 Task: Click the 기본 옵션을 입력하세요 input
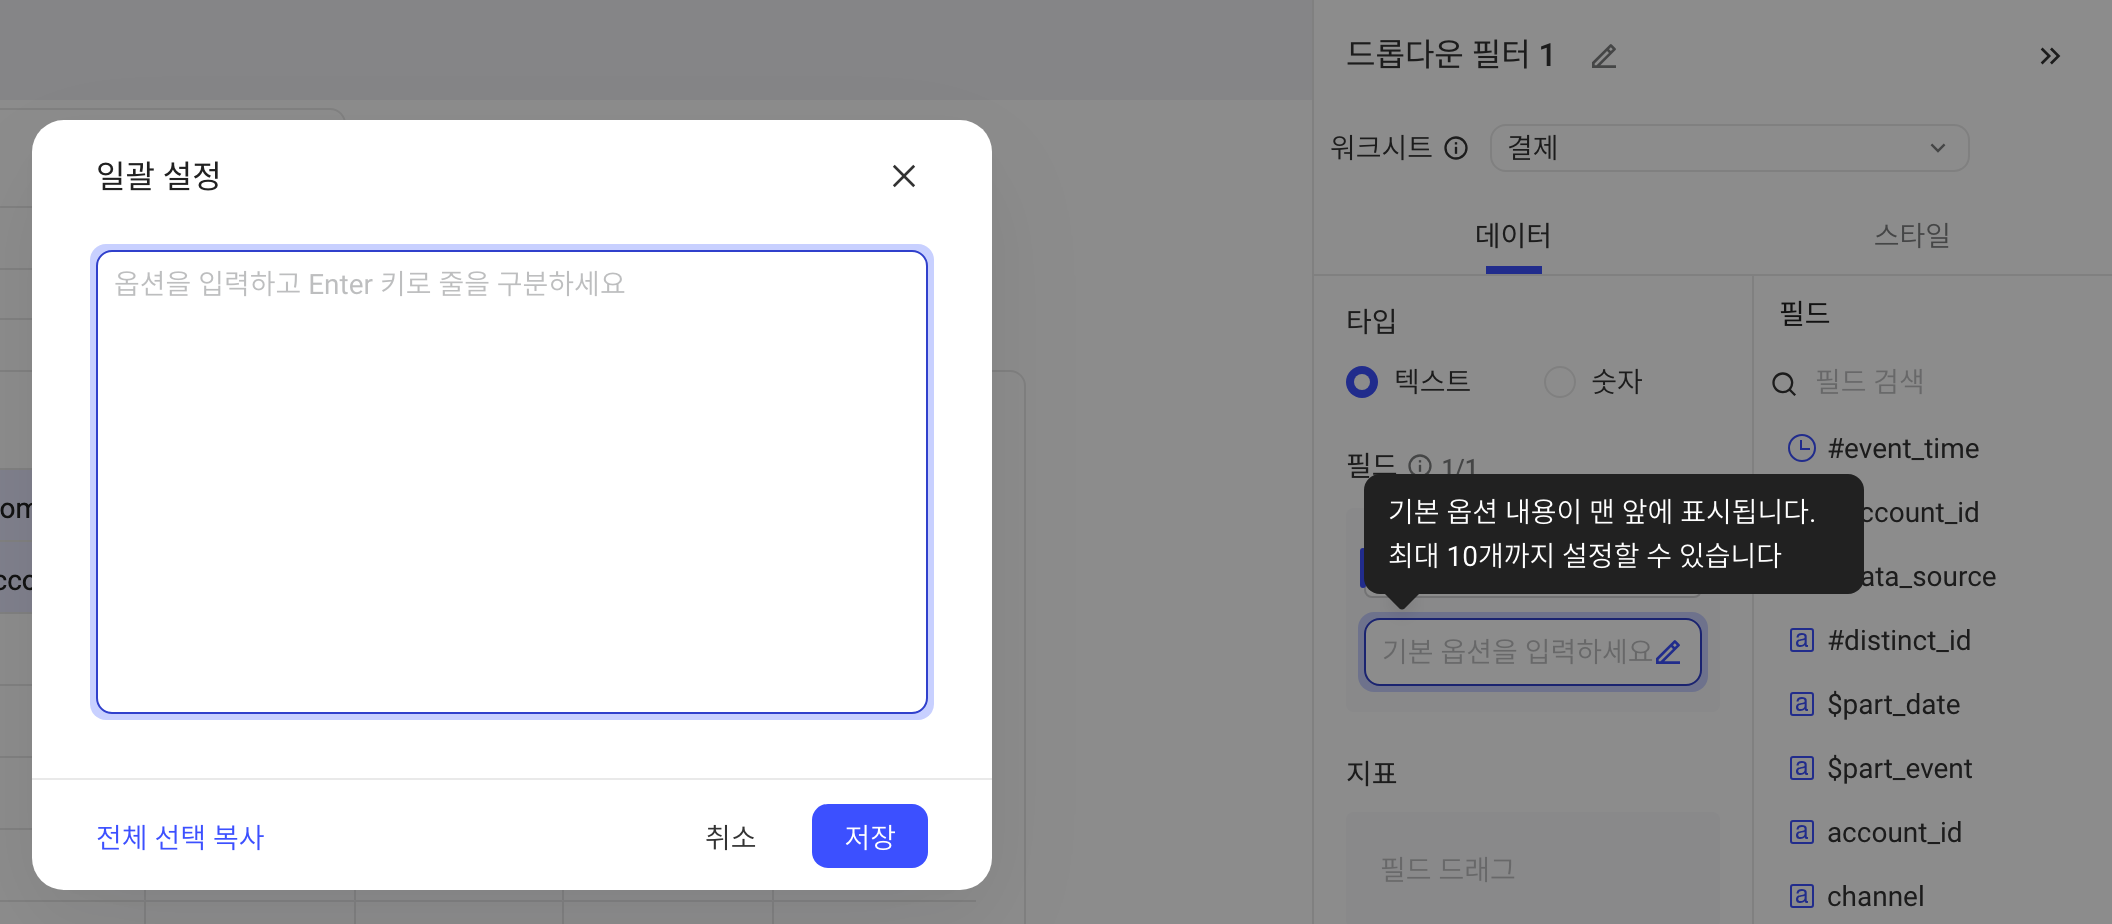(1532, 652)
